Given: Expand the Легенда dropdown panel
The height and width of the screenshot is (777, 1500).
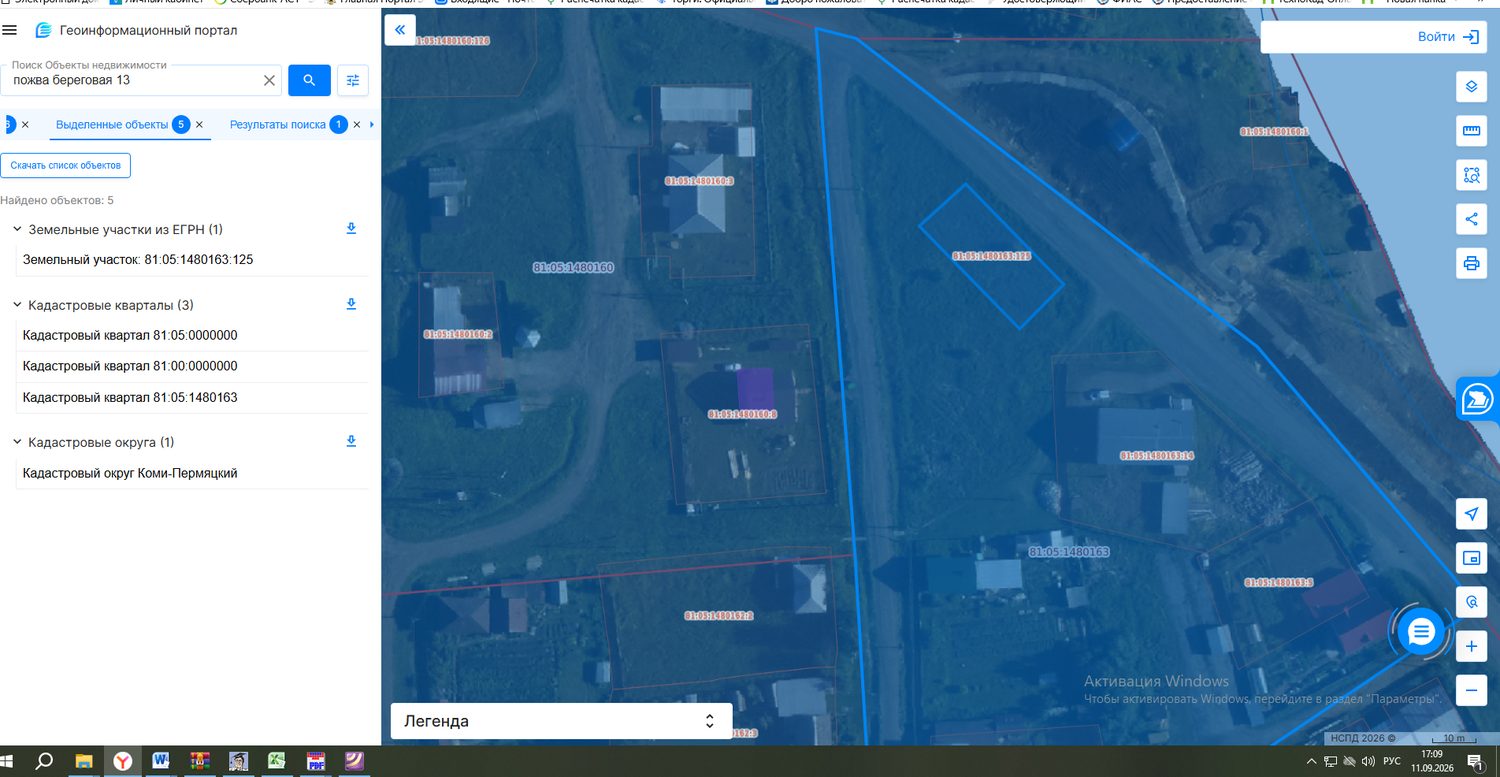Looking at the screenshot, I should (x=561, y=721).
